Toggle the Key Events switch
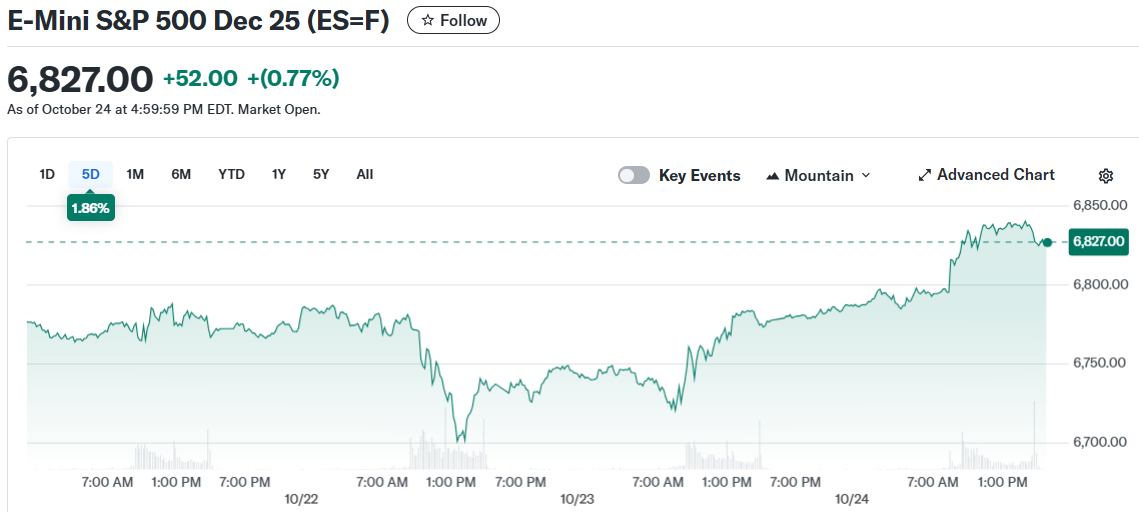The image size is (1139, 512). point(634,176)
